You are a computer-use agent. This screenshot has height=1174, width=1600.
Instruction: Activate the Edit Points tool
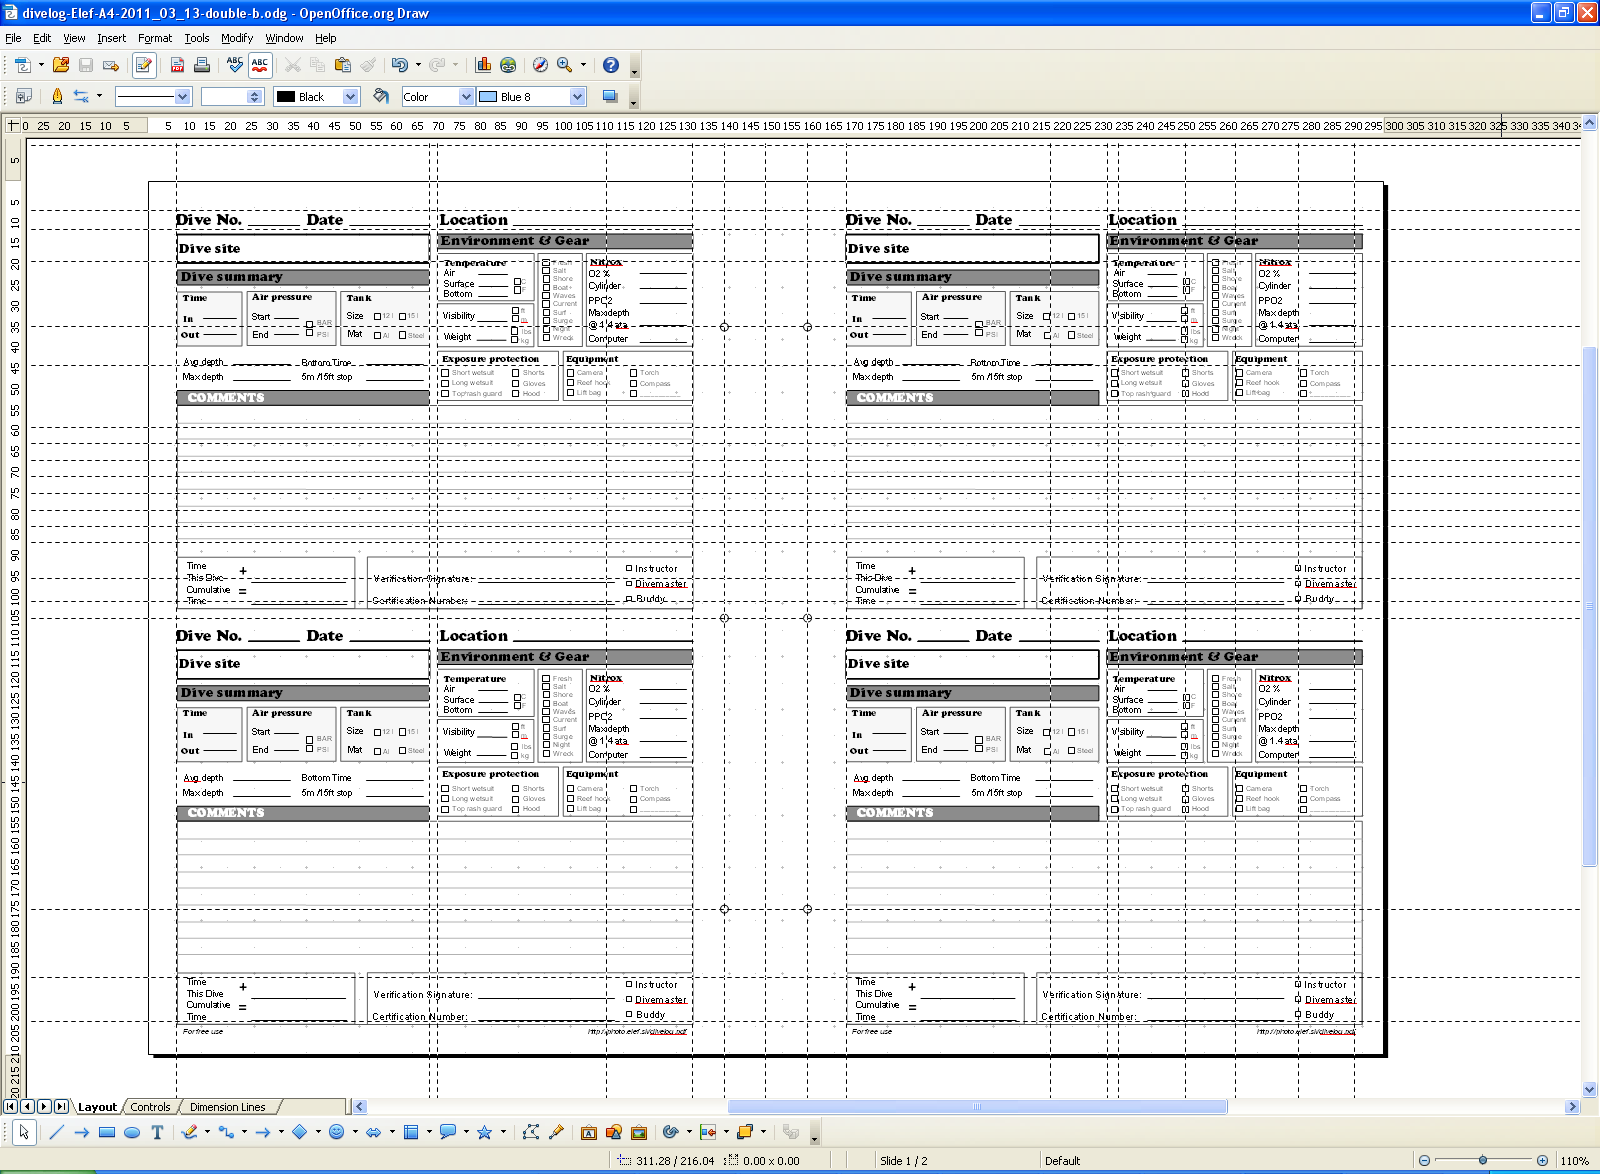tap(531, 1132)
